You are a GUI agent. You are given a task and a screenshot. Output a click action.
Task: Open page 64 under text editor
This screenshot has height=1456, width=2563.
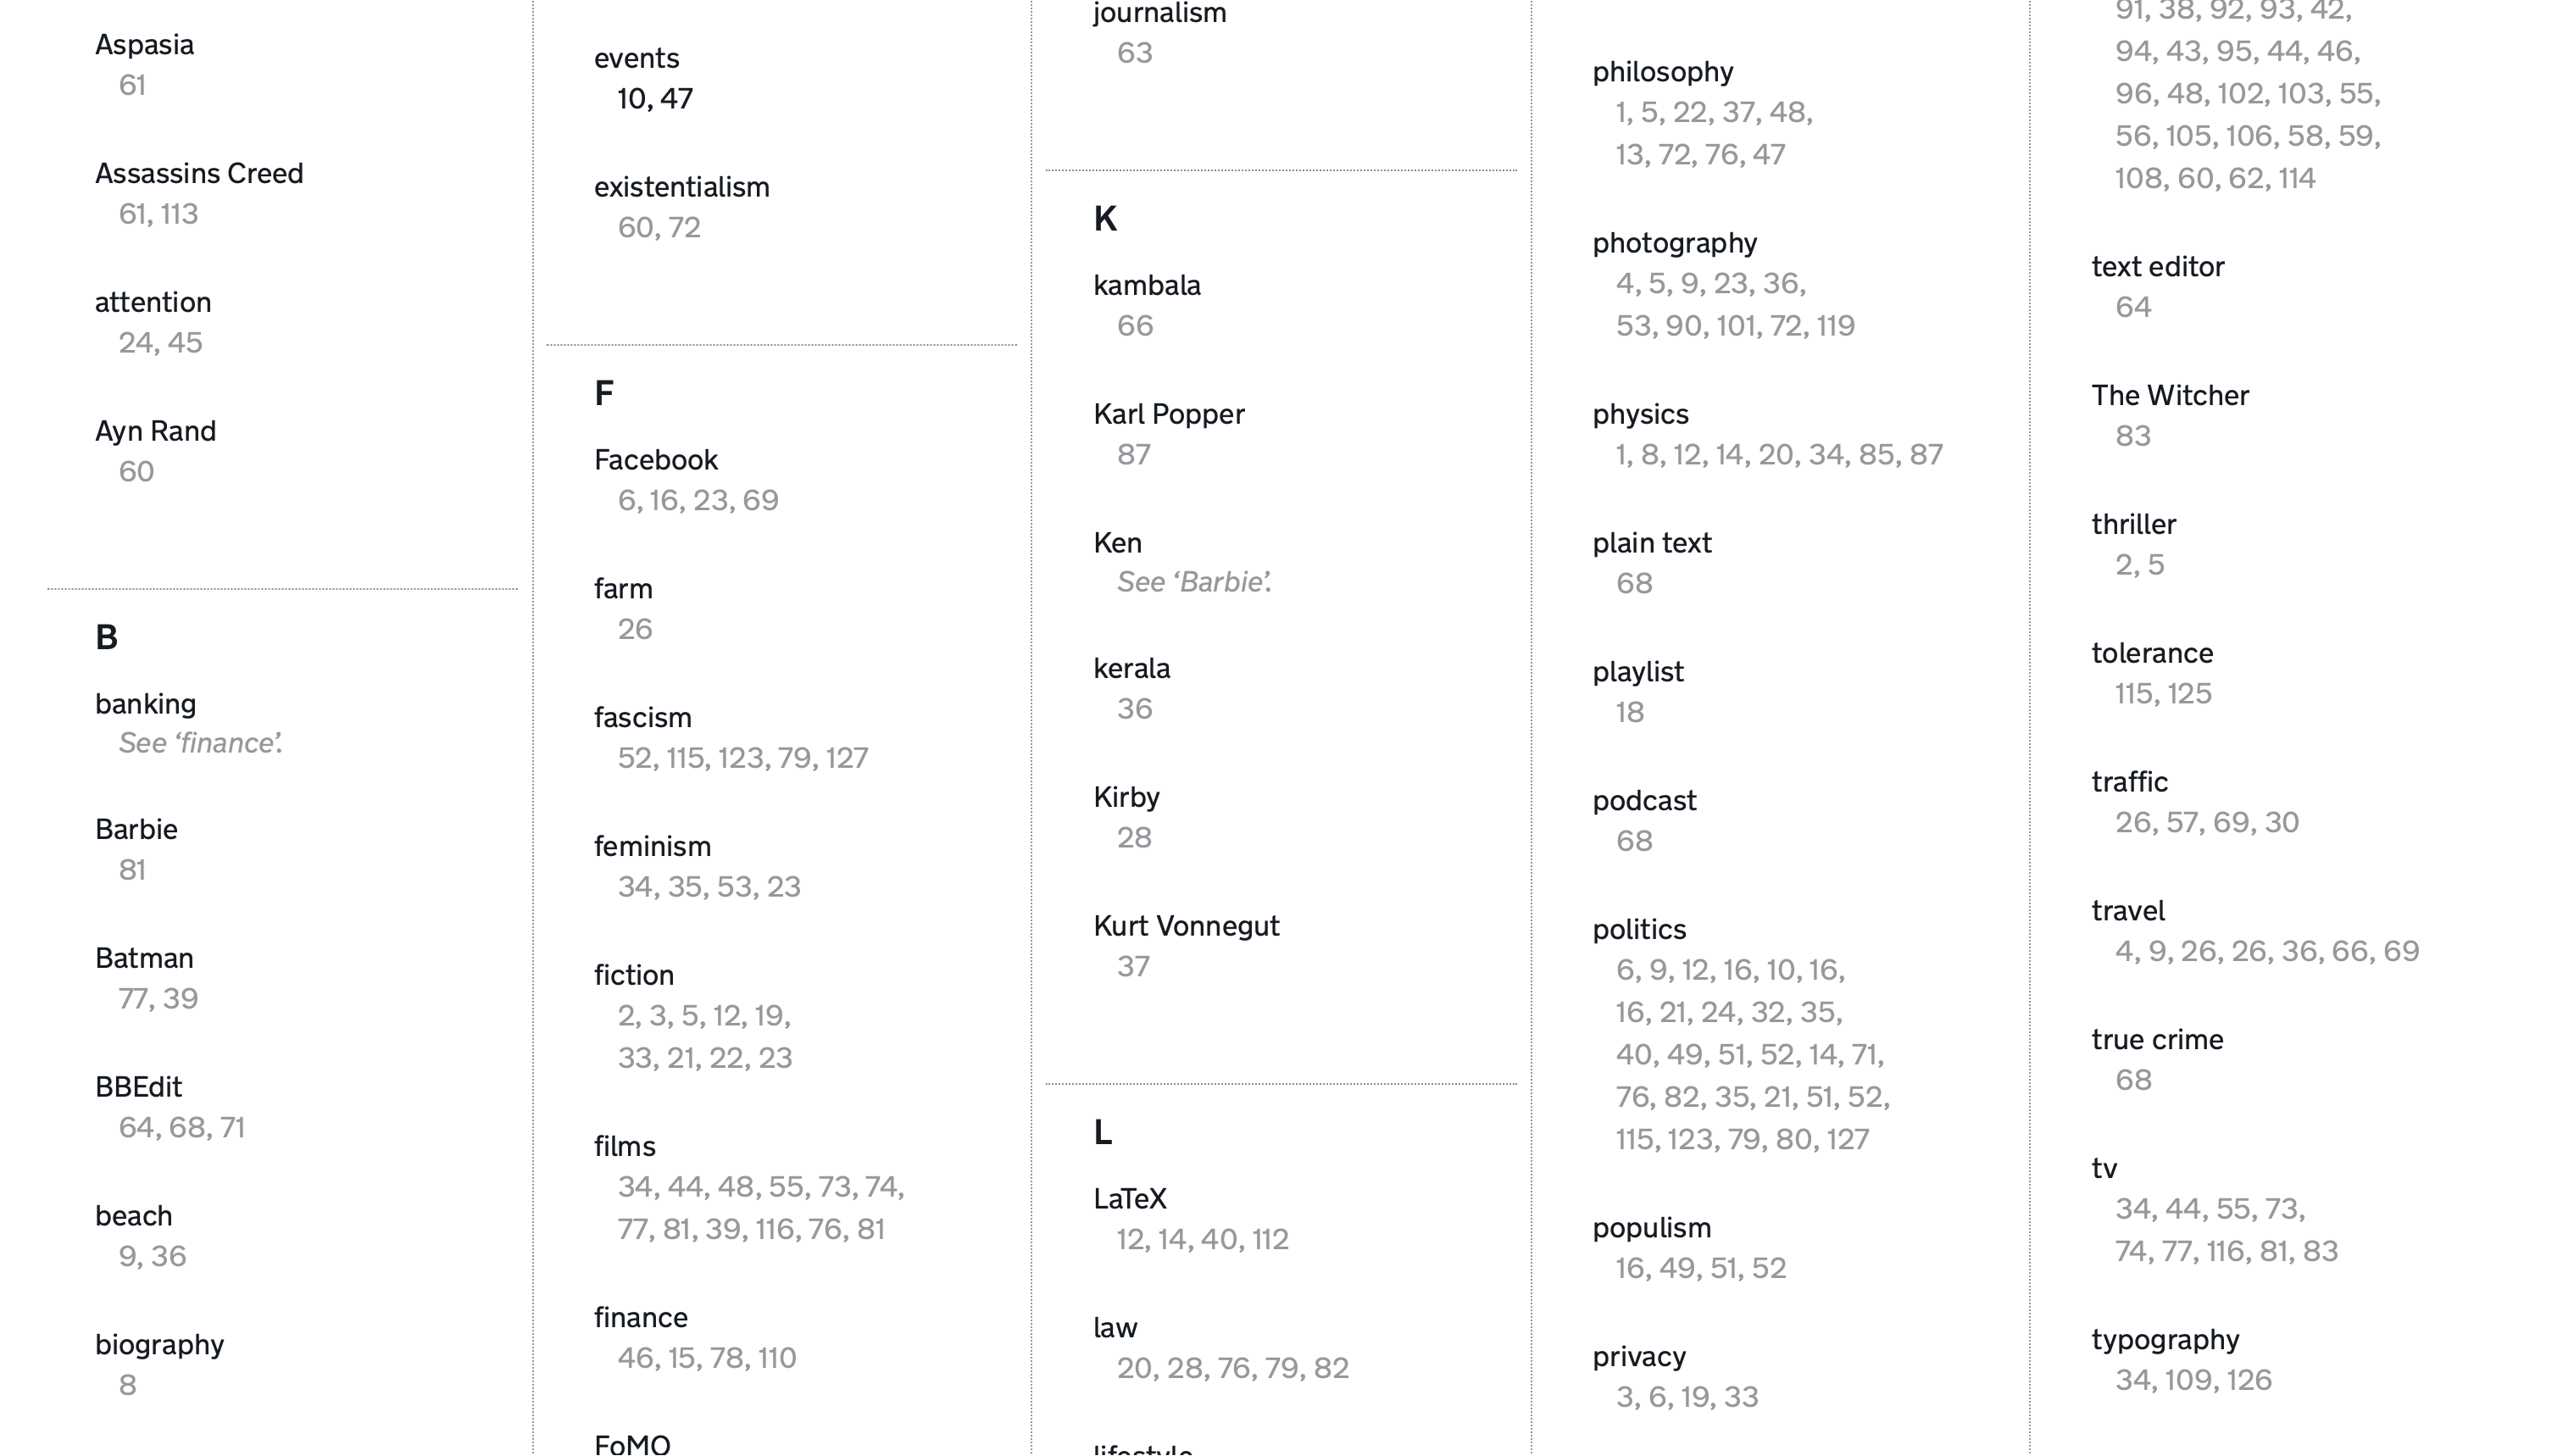click(x=2132, y=307)
